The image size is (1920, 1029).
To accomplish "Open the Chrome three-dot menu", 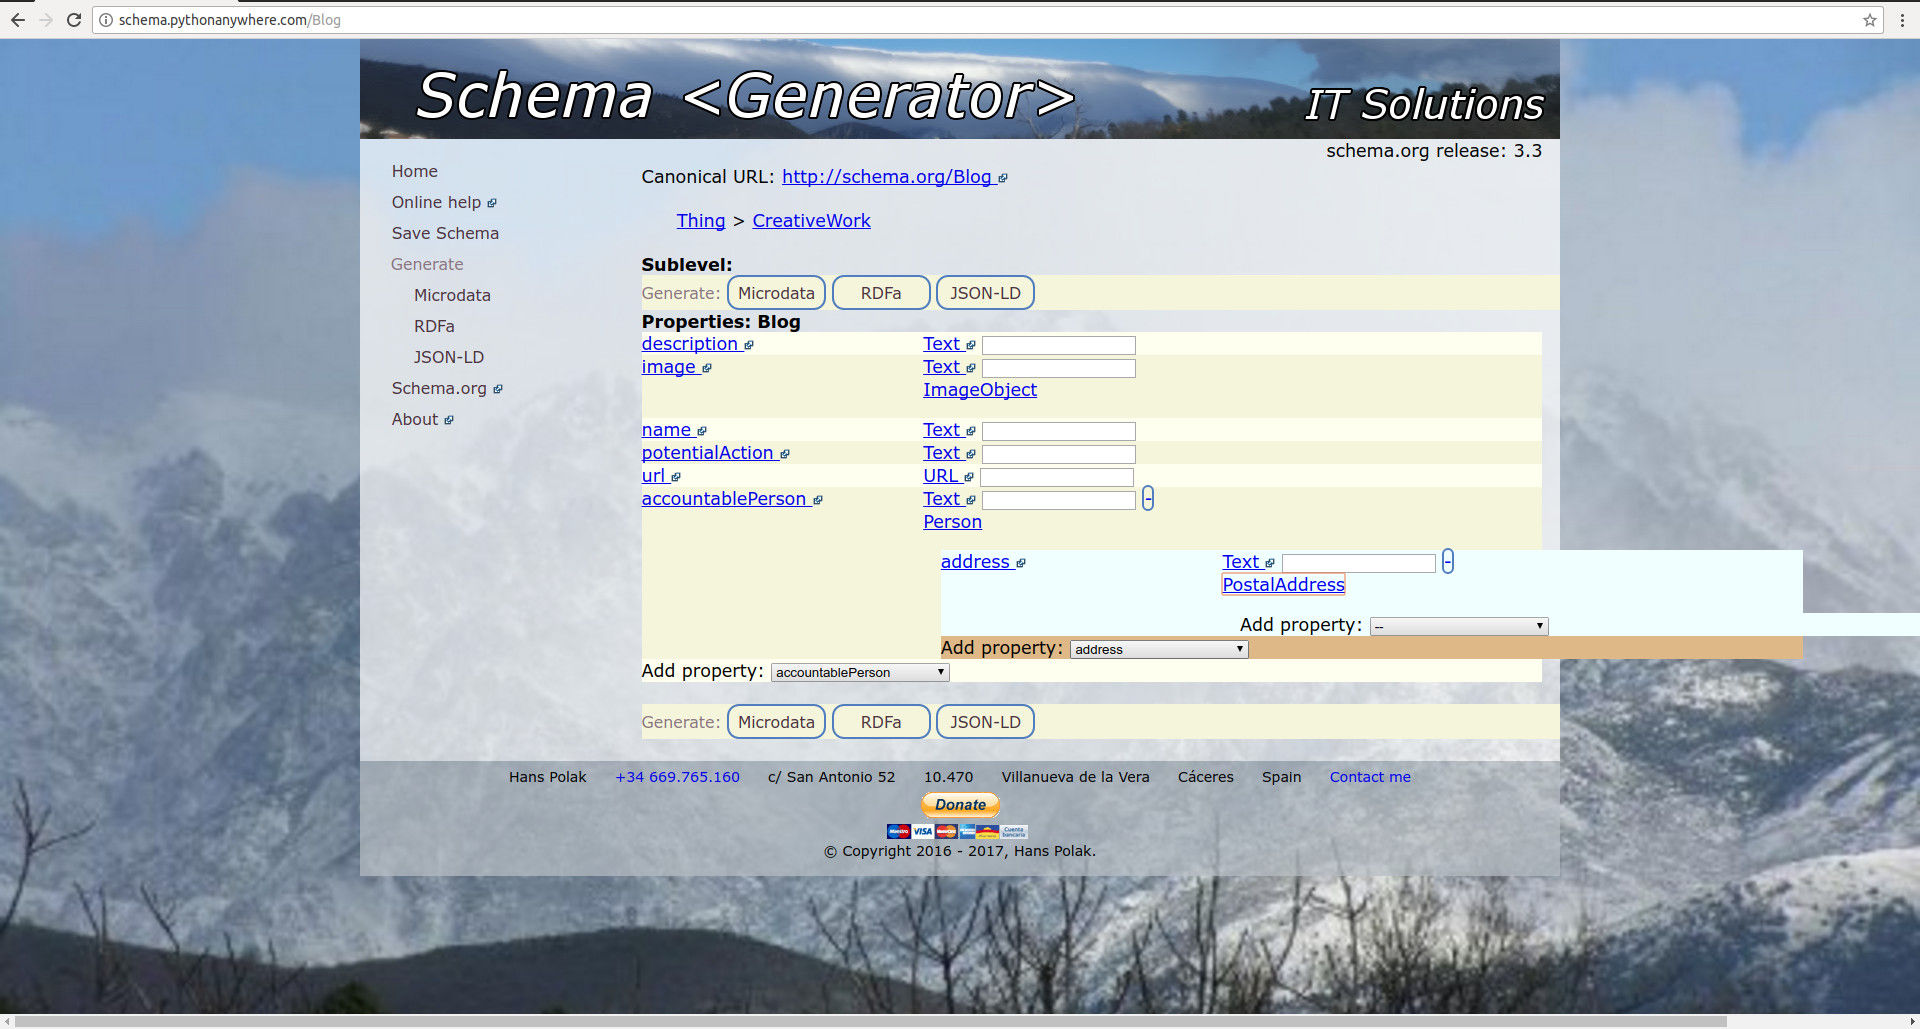I will (1902, 20).
